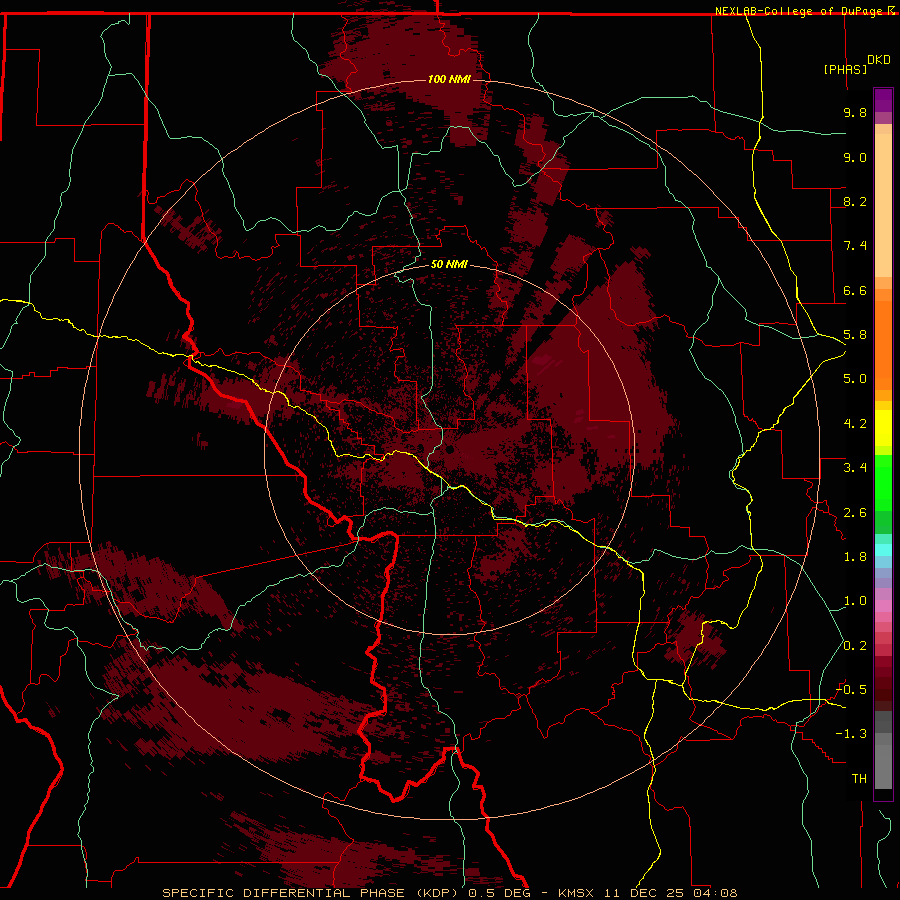Image resolution: width=900 pixels, height=900 pixels.
Task: Click the 9.0 value on the scale
Action: point(855,157)
